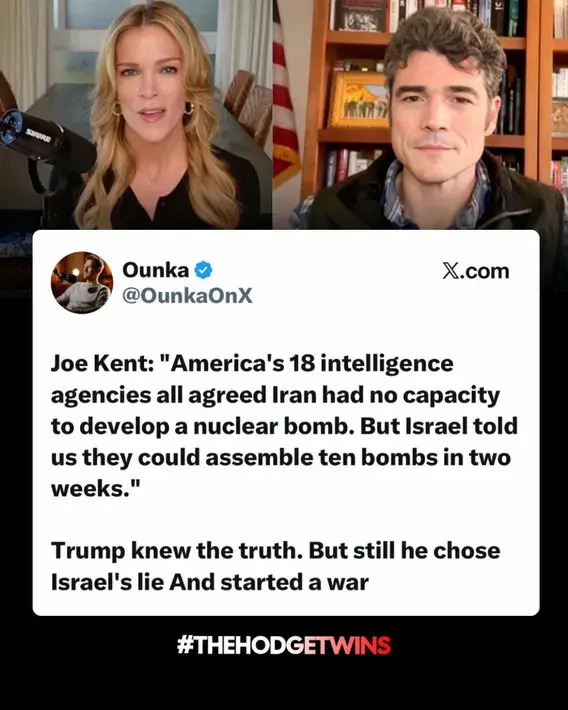
Task: Click the X logo beside .com
Action: (451, 271)
